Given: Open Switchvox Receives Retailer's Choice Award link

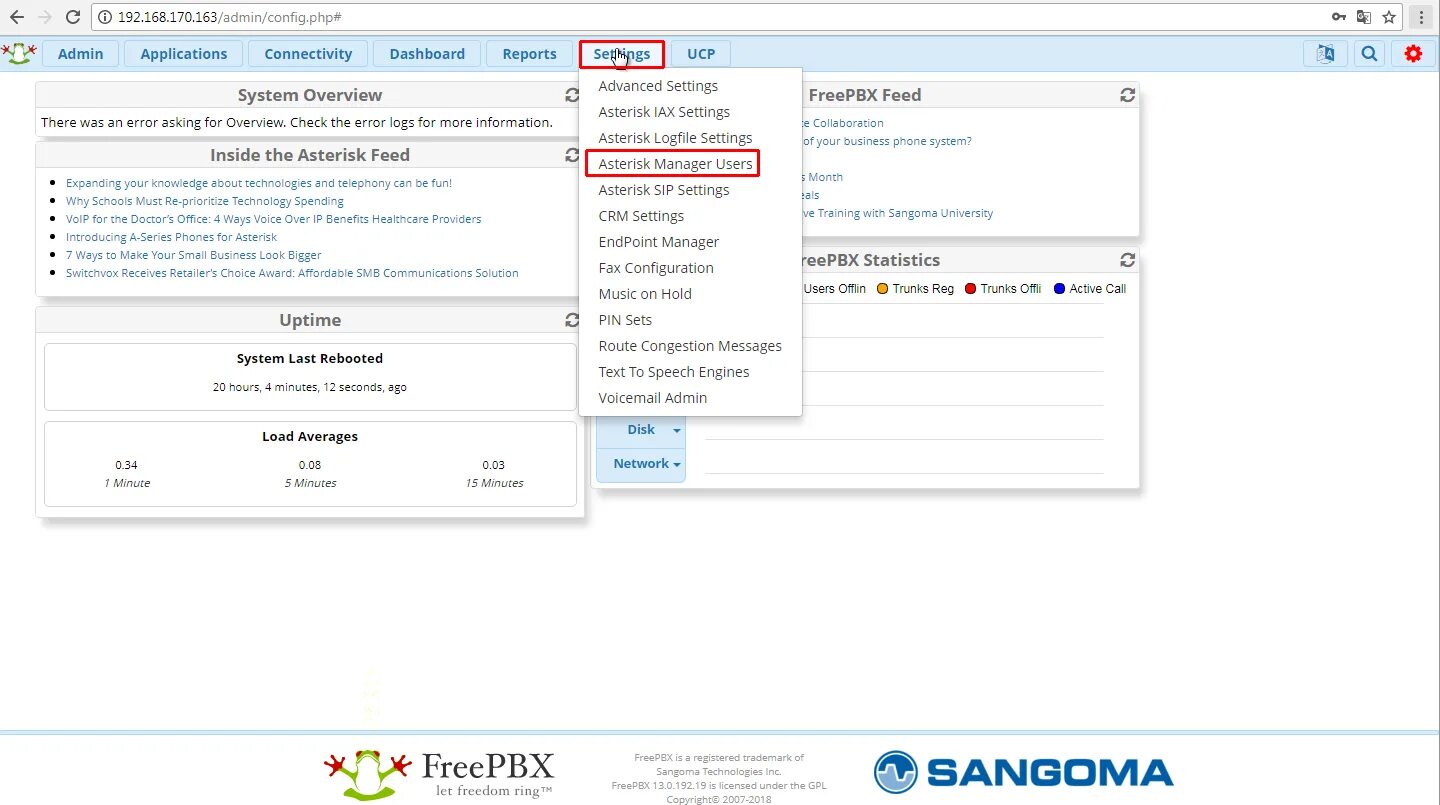Looking at the screenshot, I should pyautogui.click(x=292, y=273).
